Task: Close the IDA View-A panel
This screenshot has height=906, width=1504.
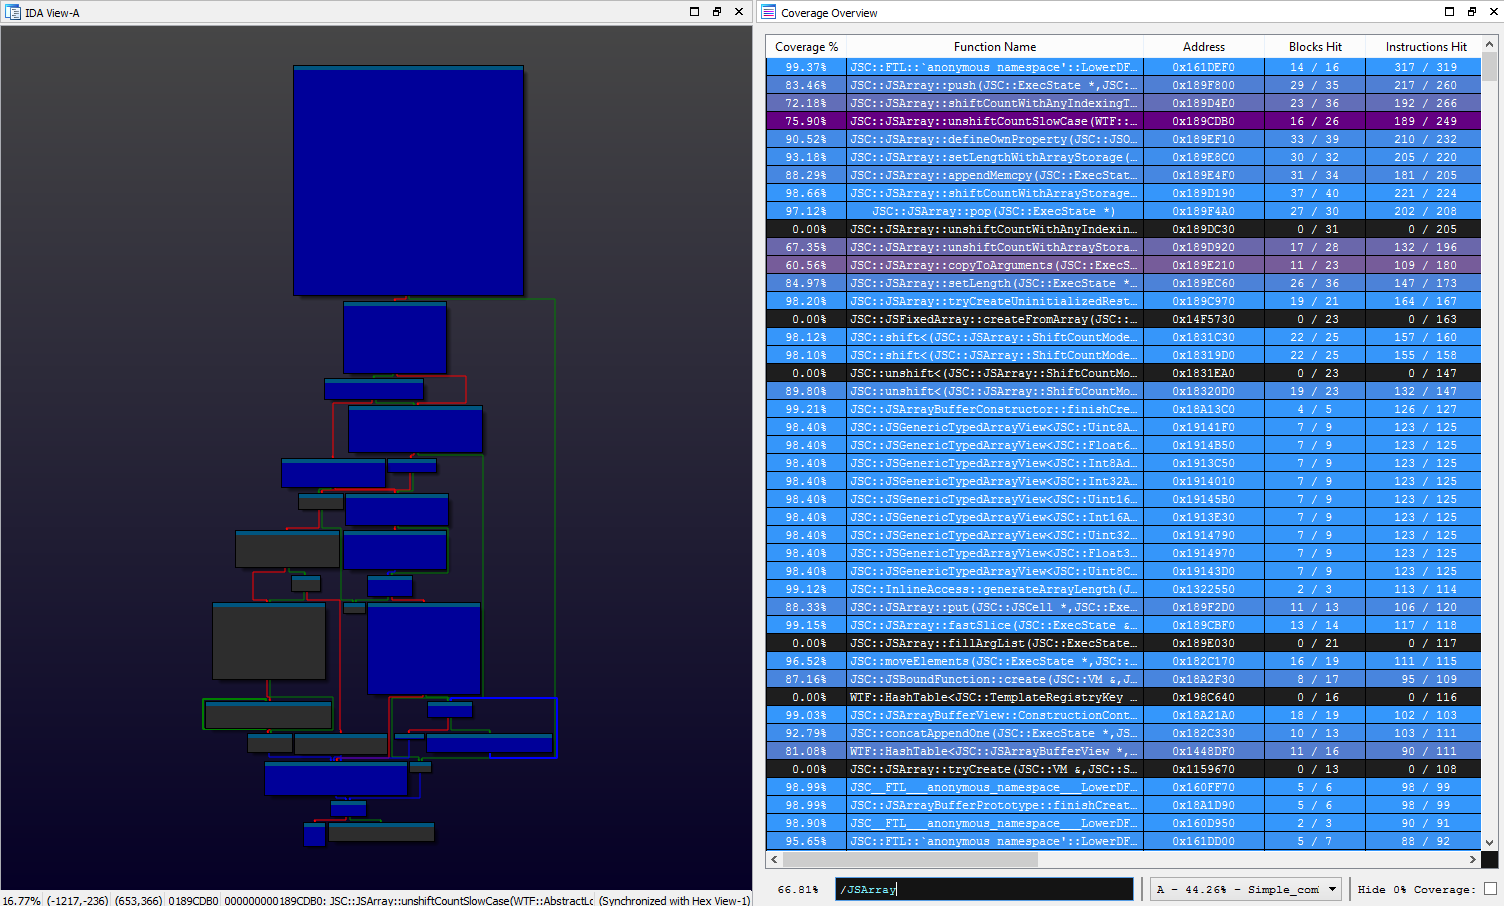Action: [x=739, y=12]
